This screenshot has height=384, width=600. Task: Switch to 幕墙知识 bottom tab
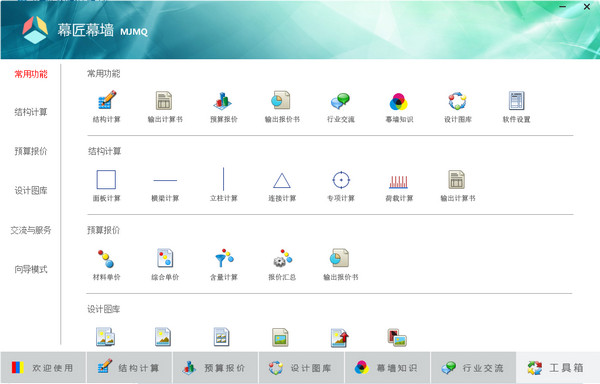coord(388,368)
